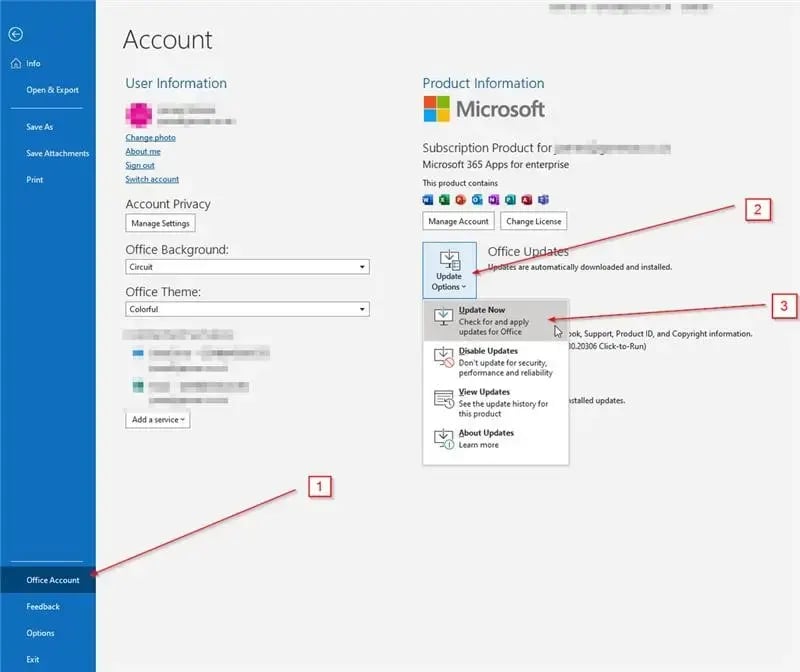The width and height of the screenshot is (800, 672).
Task: Open the Office Theme combo box
Action: [x=247, y=309]
